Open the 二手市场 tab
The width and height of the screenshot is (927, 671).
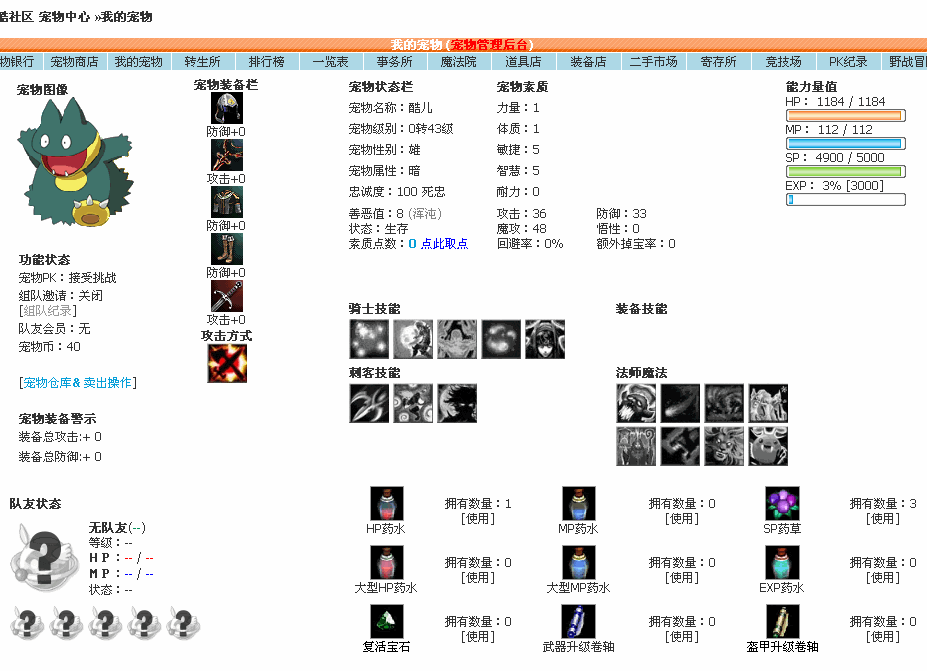[x=653, y=61]
